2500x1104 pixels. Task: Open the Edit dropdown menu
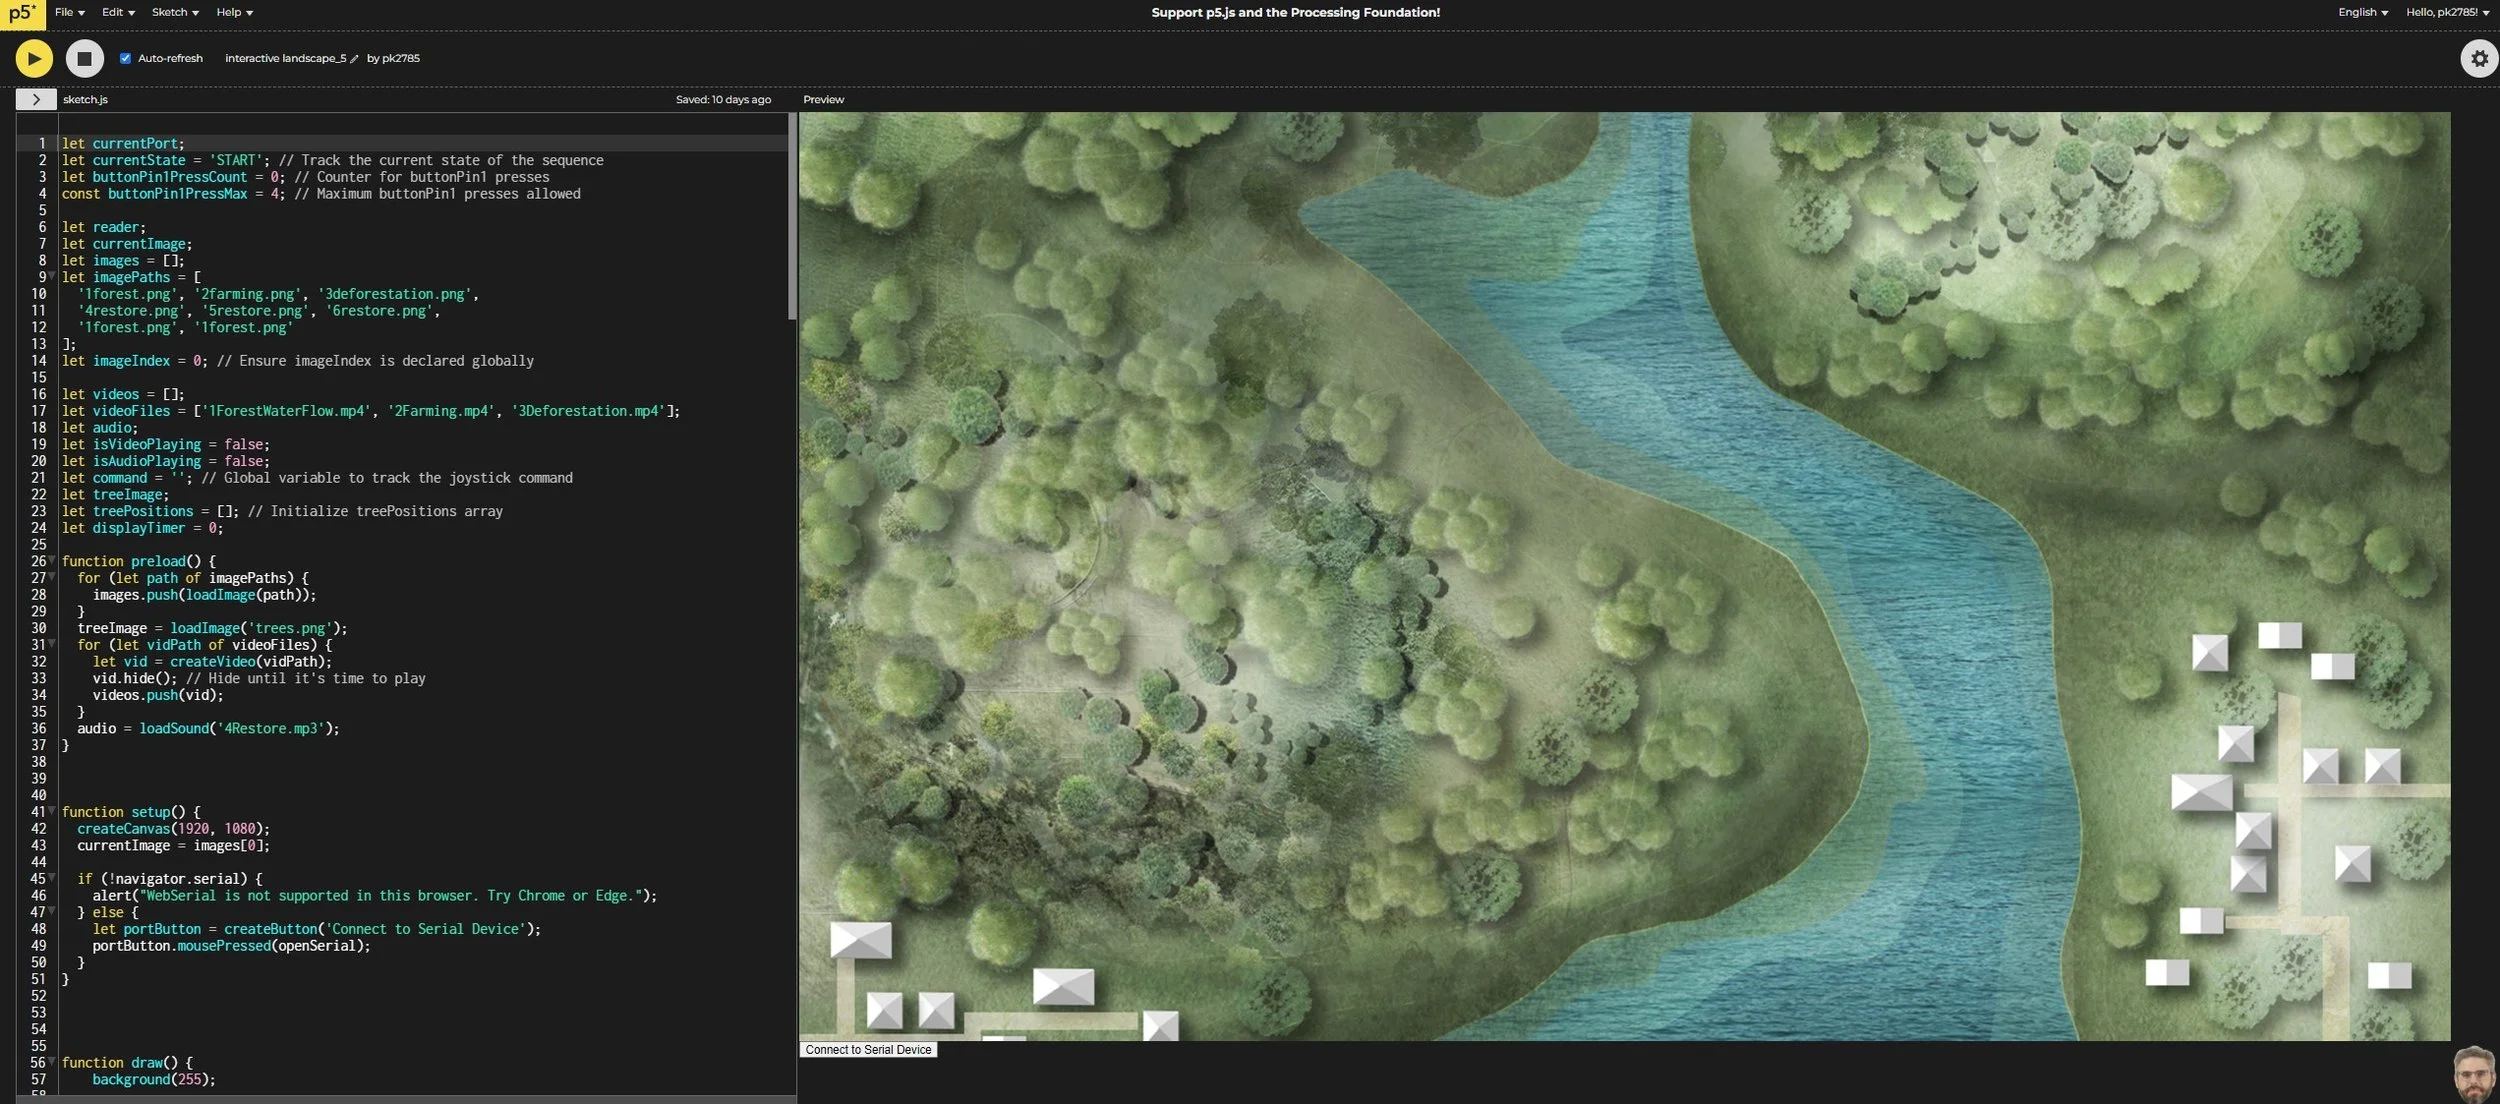118,12
